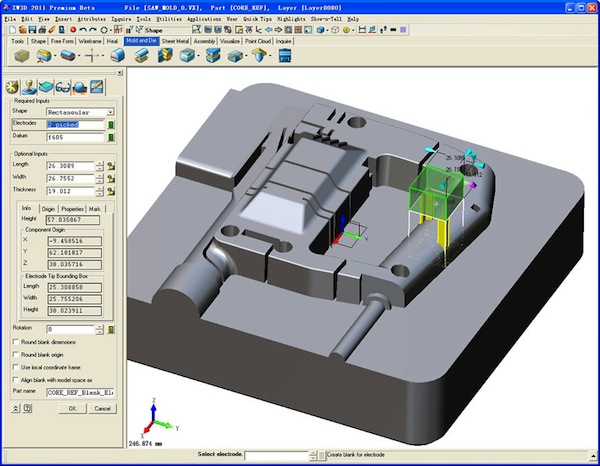This screenshot has height=466, width=600.
Task: Click the lock icon next to Length
Action: pyautogui.click(x=111, y=166)
